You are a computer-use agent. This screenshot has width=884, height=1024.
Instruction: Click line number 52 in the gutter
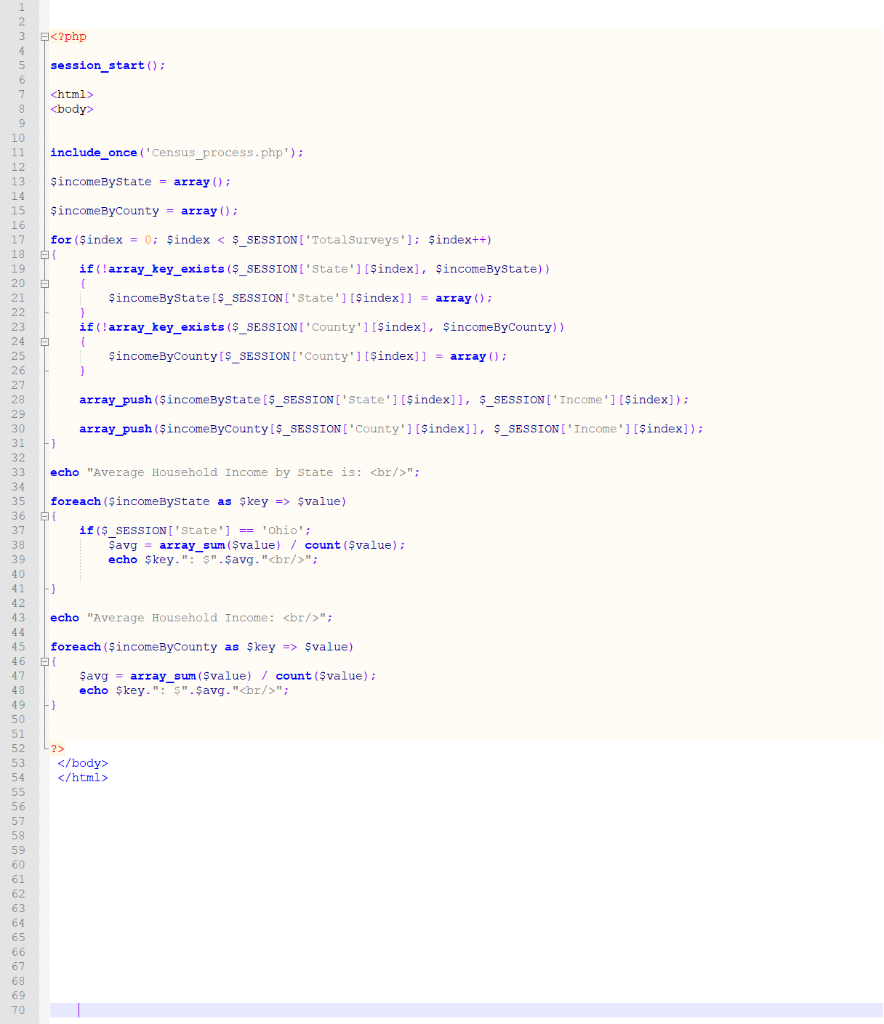click(x=18, y=748)
